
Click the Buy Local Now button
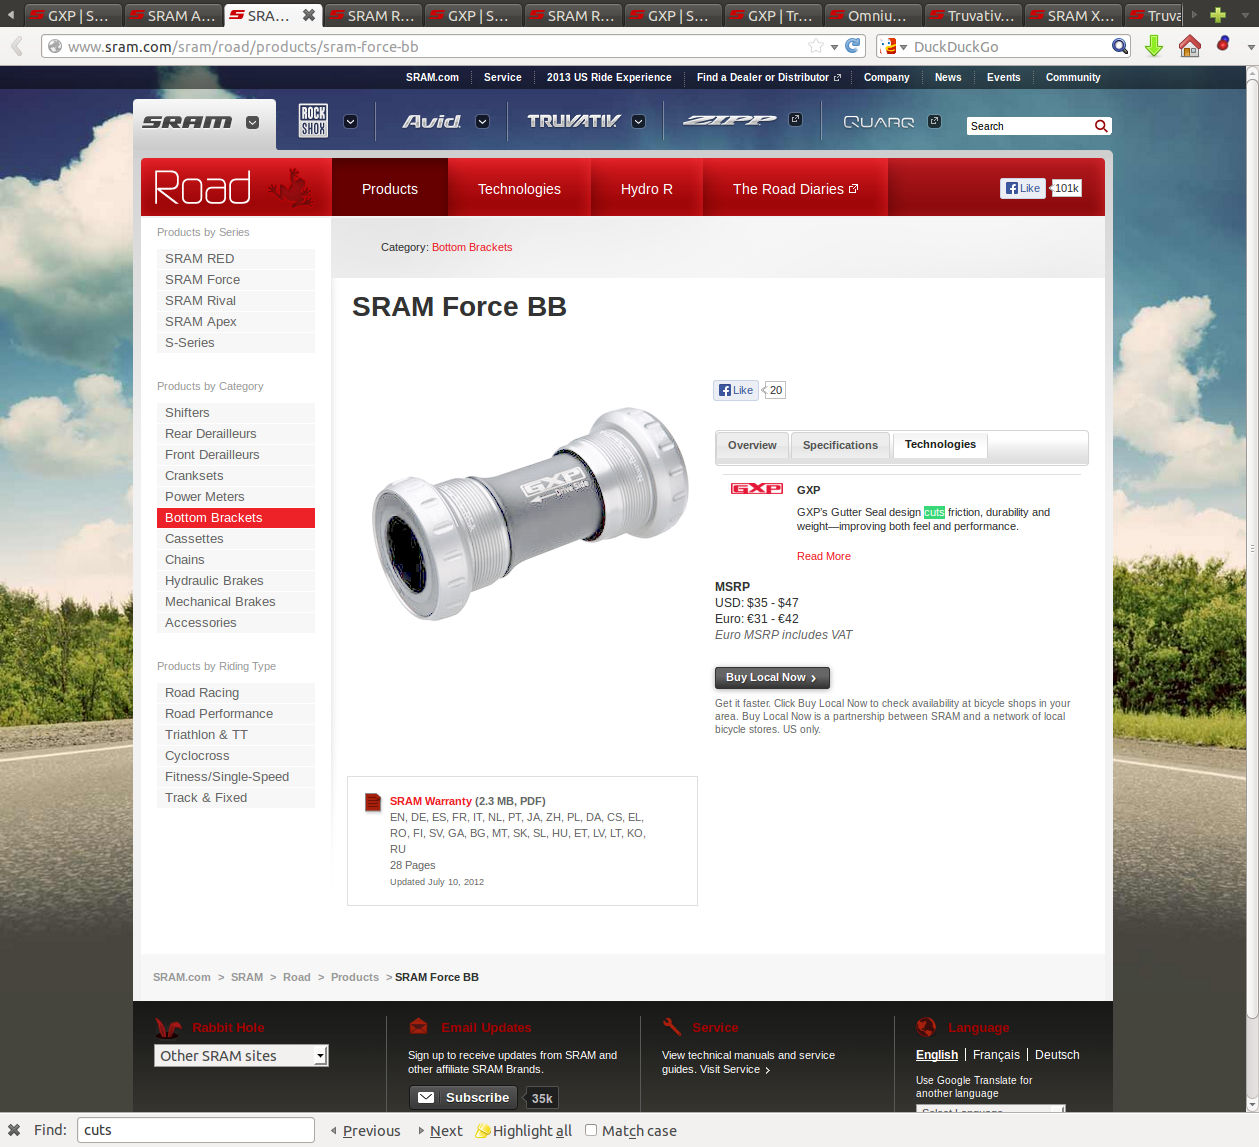tap(772, 677)
